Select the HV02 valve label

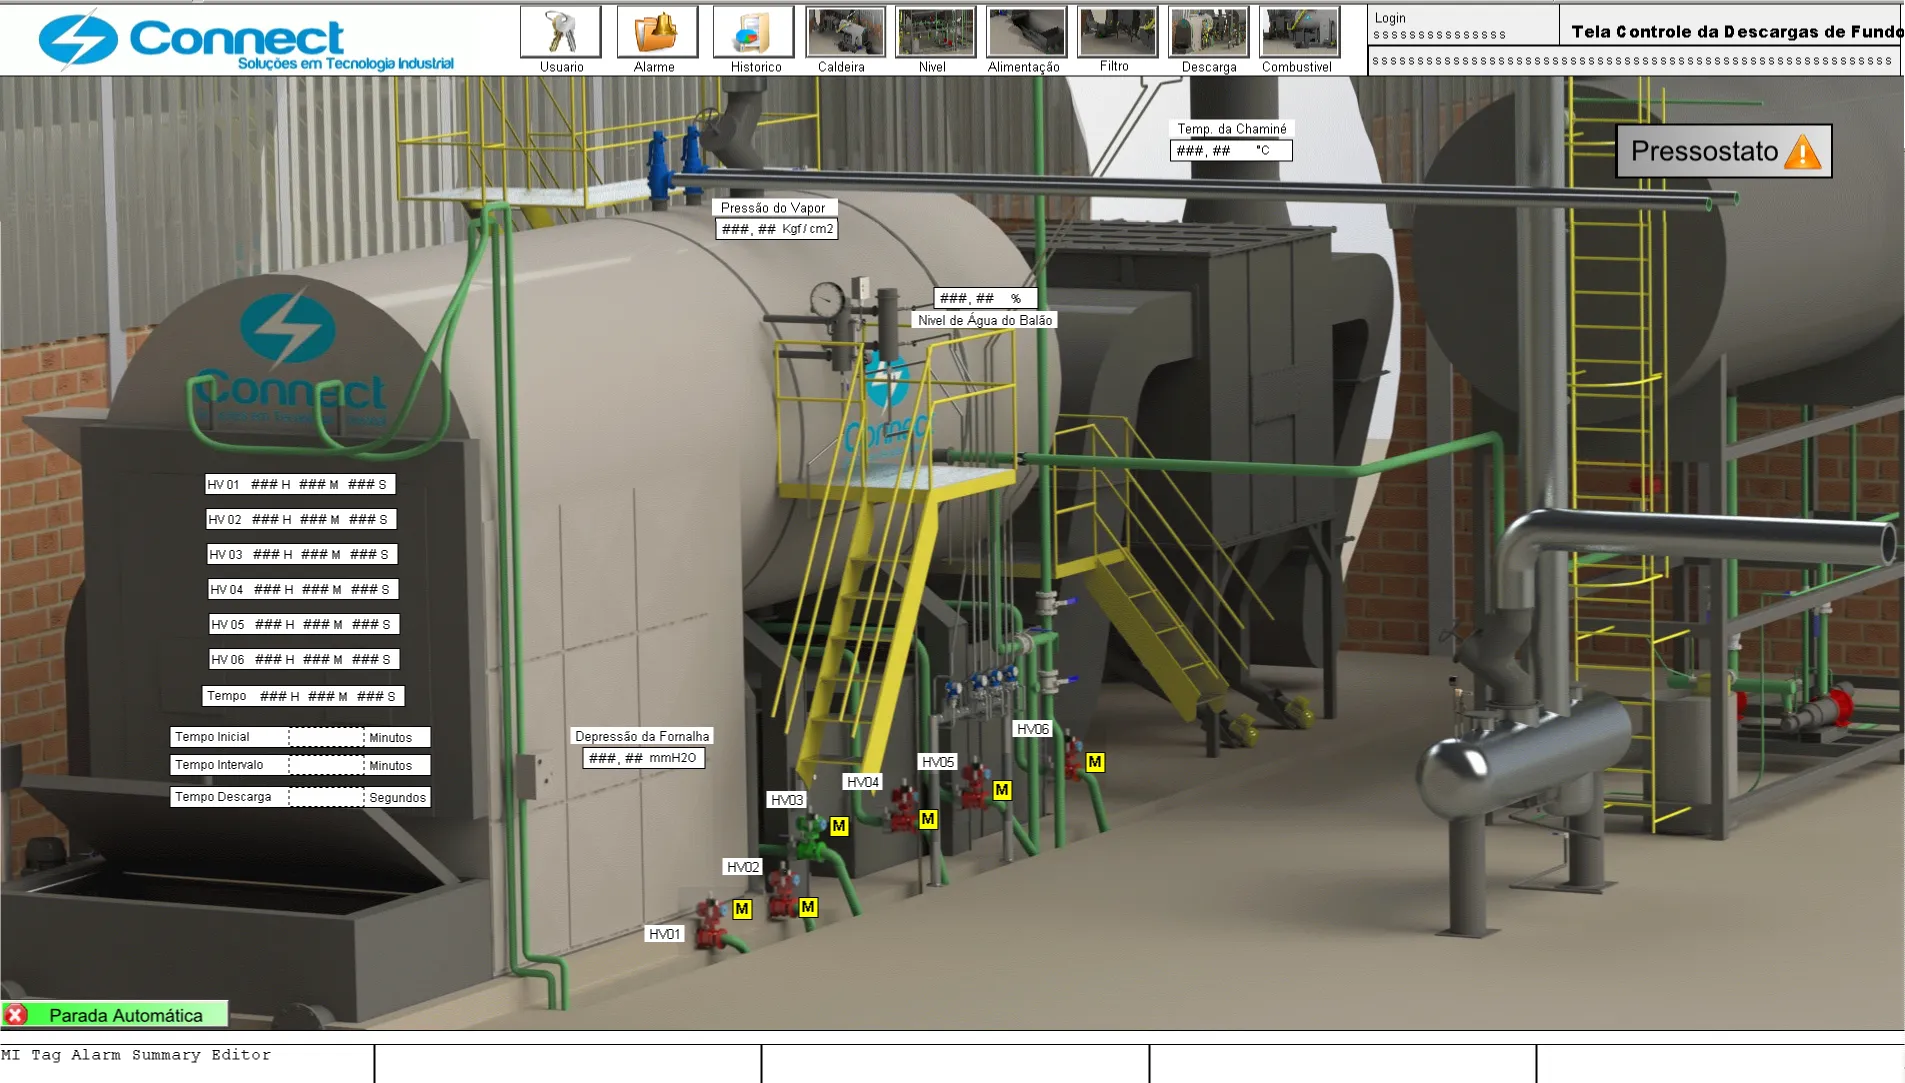pyautogui.click(x=743, y=867)
